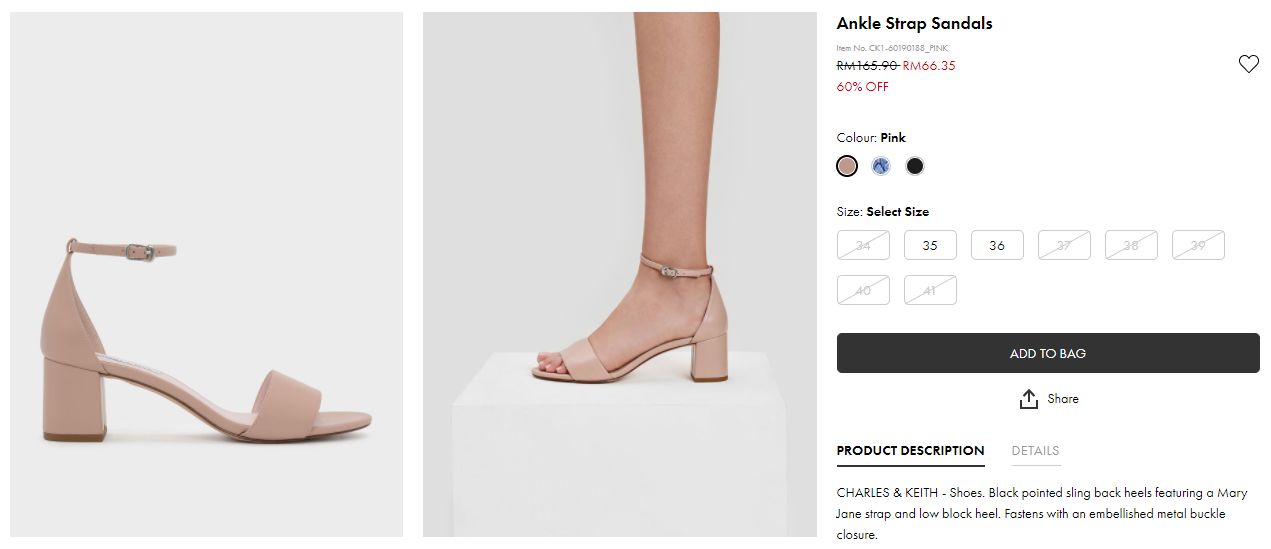1271x549 pixels.
Task: Choose crossed-out size 34
Action: coord(863,245)
